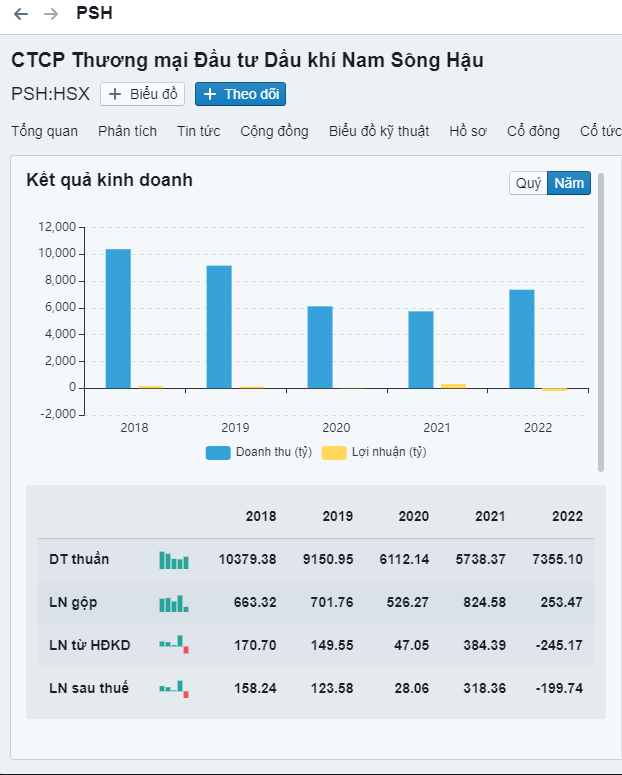Open the Biểu đồ kỹ thuật tab
This screenshot has height=775, width=622.
point(378,131)
